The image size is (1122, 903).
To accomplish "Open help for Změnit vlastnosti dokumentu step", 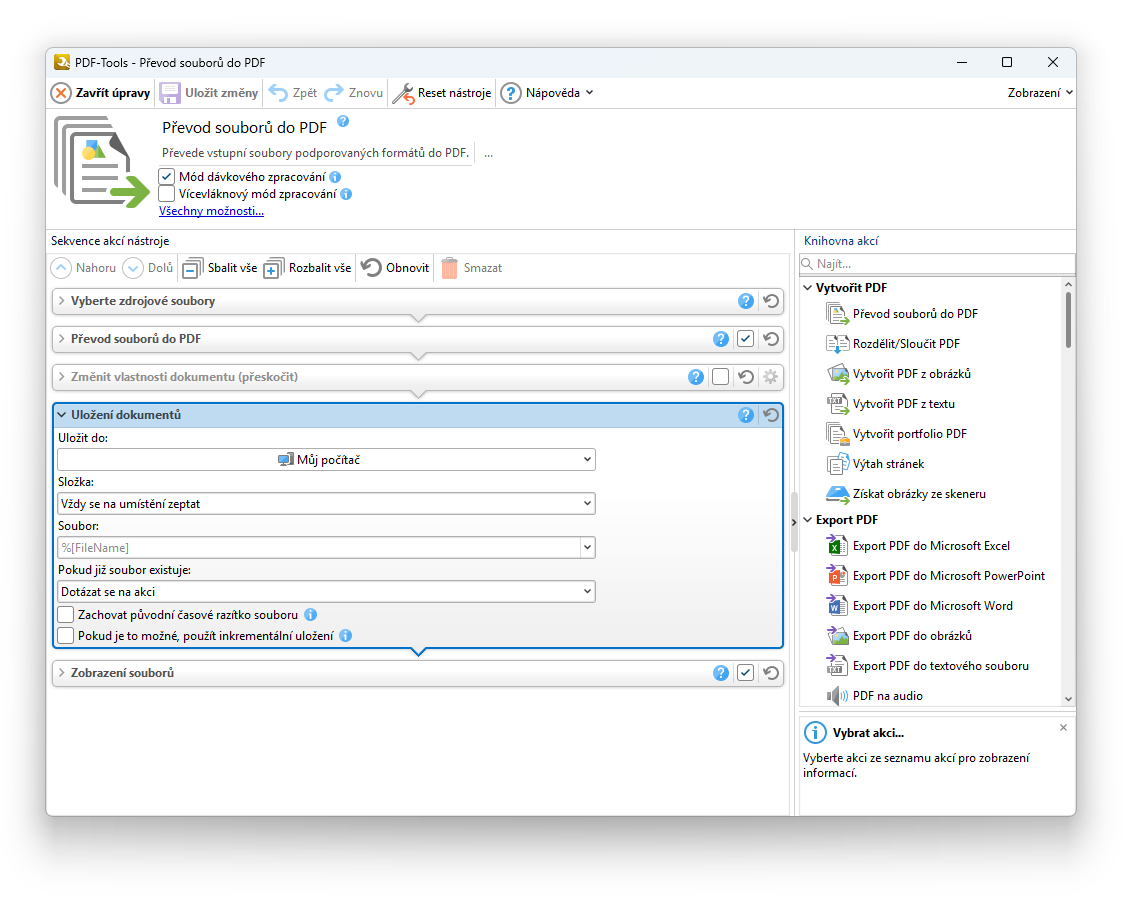I will click(x=696, y=377).
